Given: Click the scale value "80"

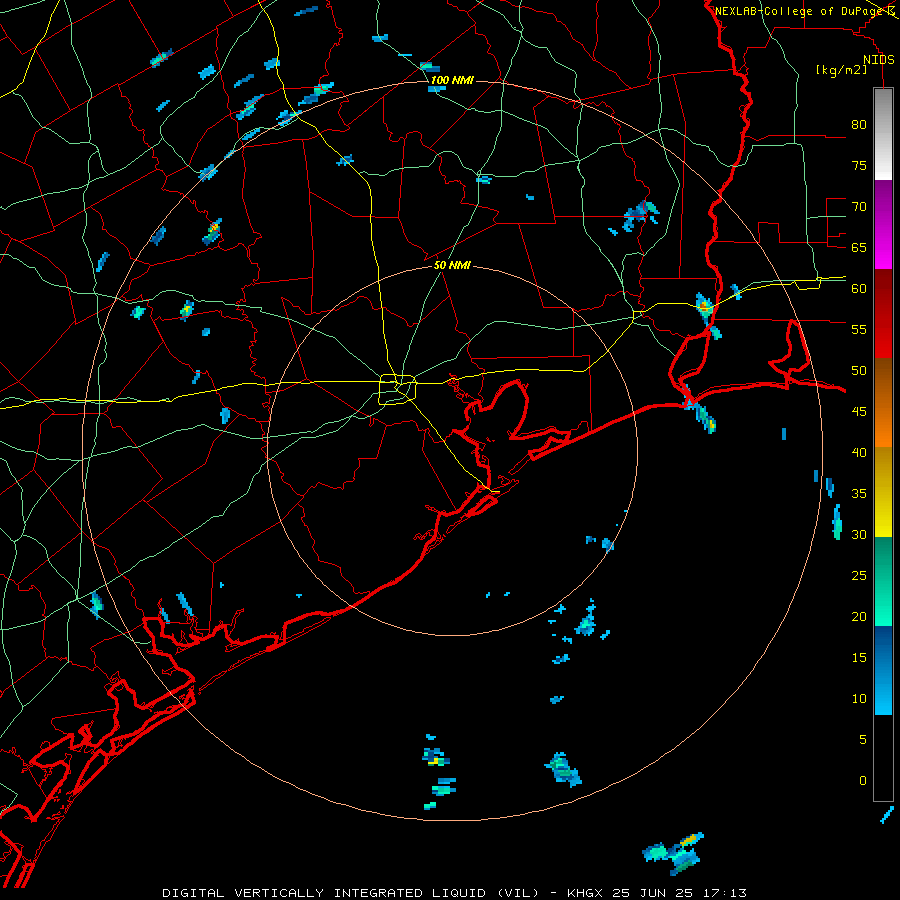Looking at the screenshot, I should pyautogui.click(x=859, y=125).
